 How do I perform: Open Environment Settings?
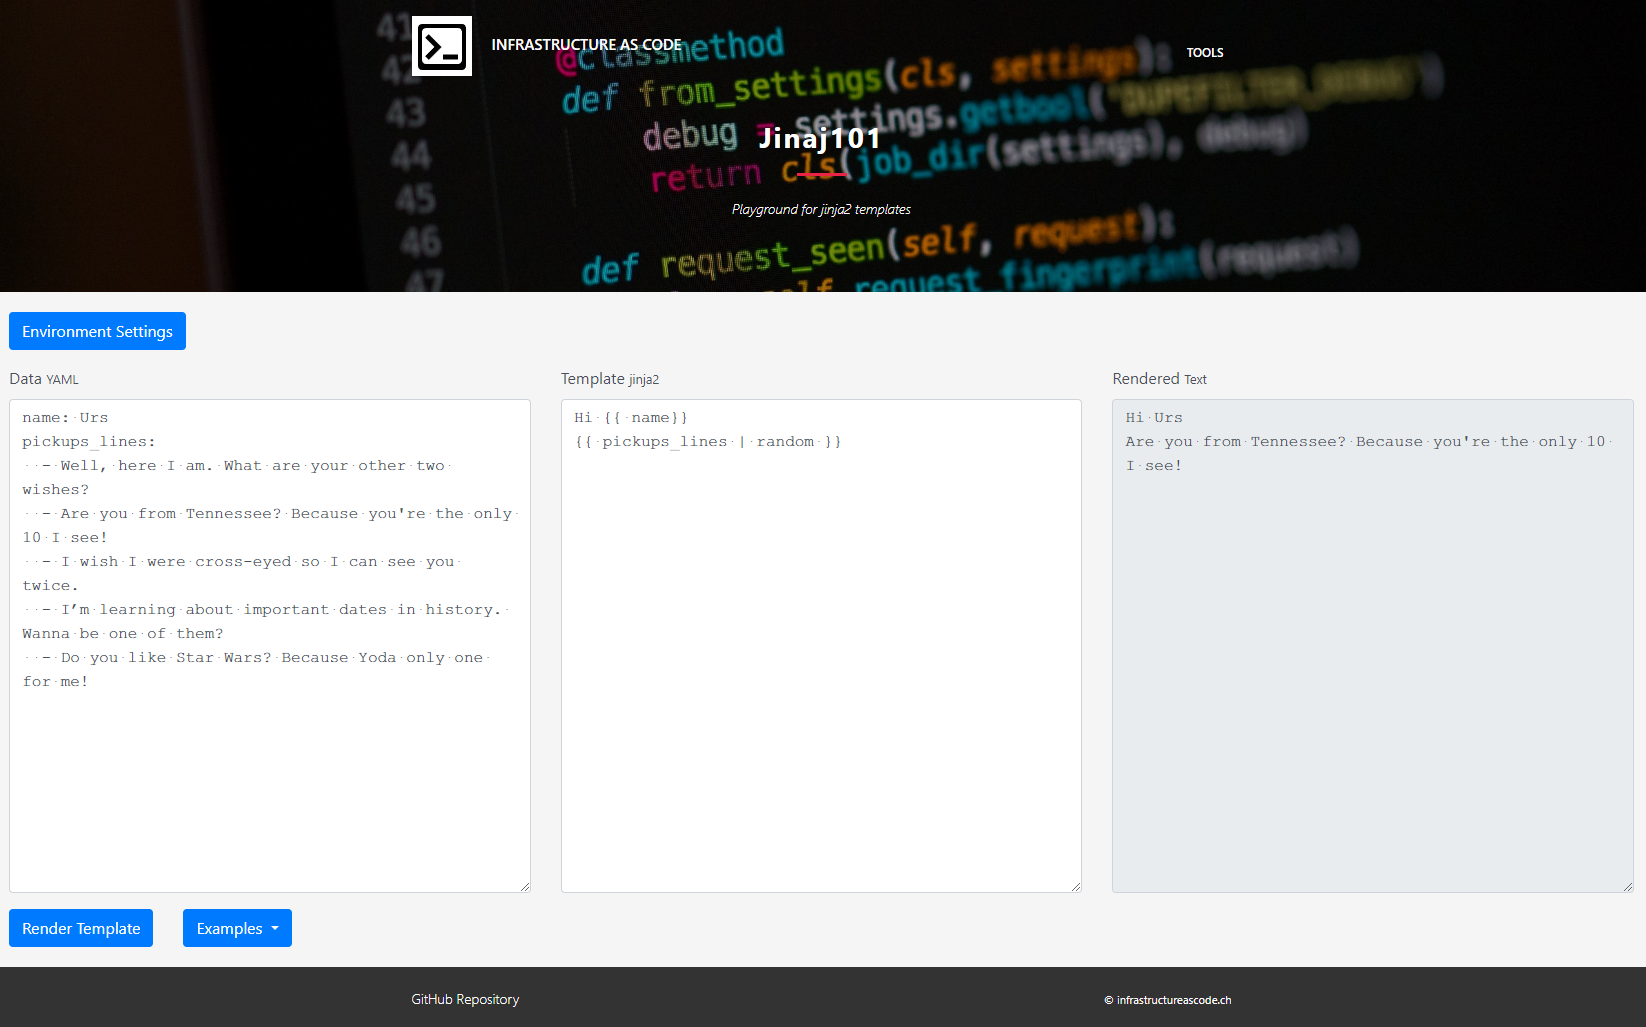(x=97, y=332)
